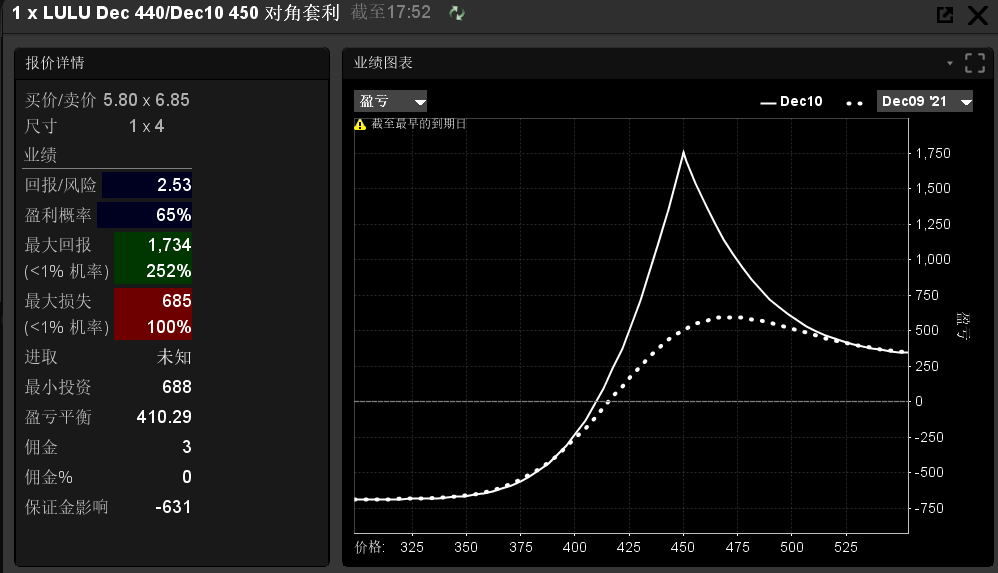Click the refresh icon next to 截至17:52
Viewport: 998px width, 573px height.
tap(456, 13)
